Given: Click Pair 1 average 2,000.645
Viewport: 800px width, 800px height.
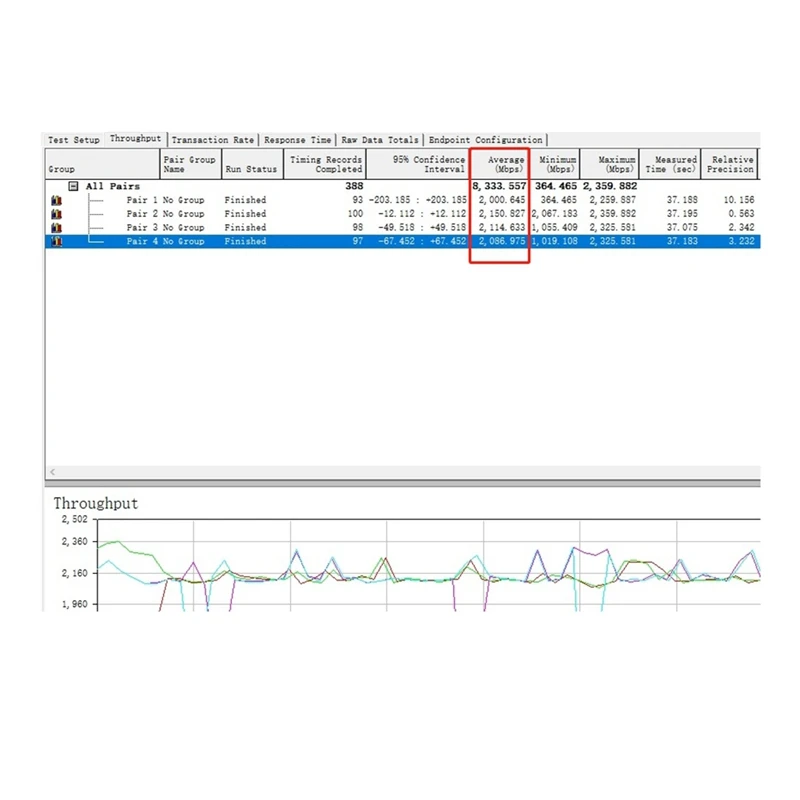Looking at the screenshot, I should tap(502, 200).
